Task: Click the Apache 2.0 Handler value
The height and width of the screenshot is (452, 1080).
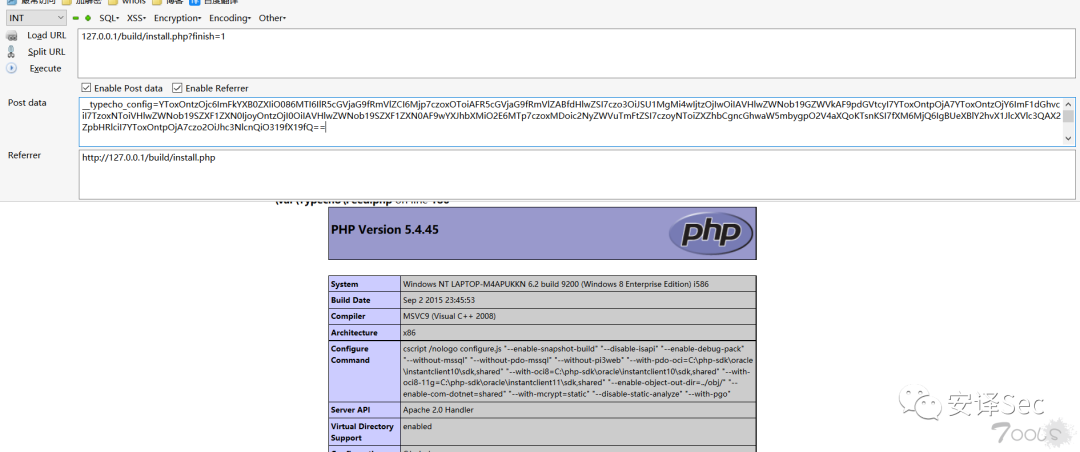Action: pos(438,410)
